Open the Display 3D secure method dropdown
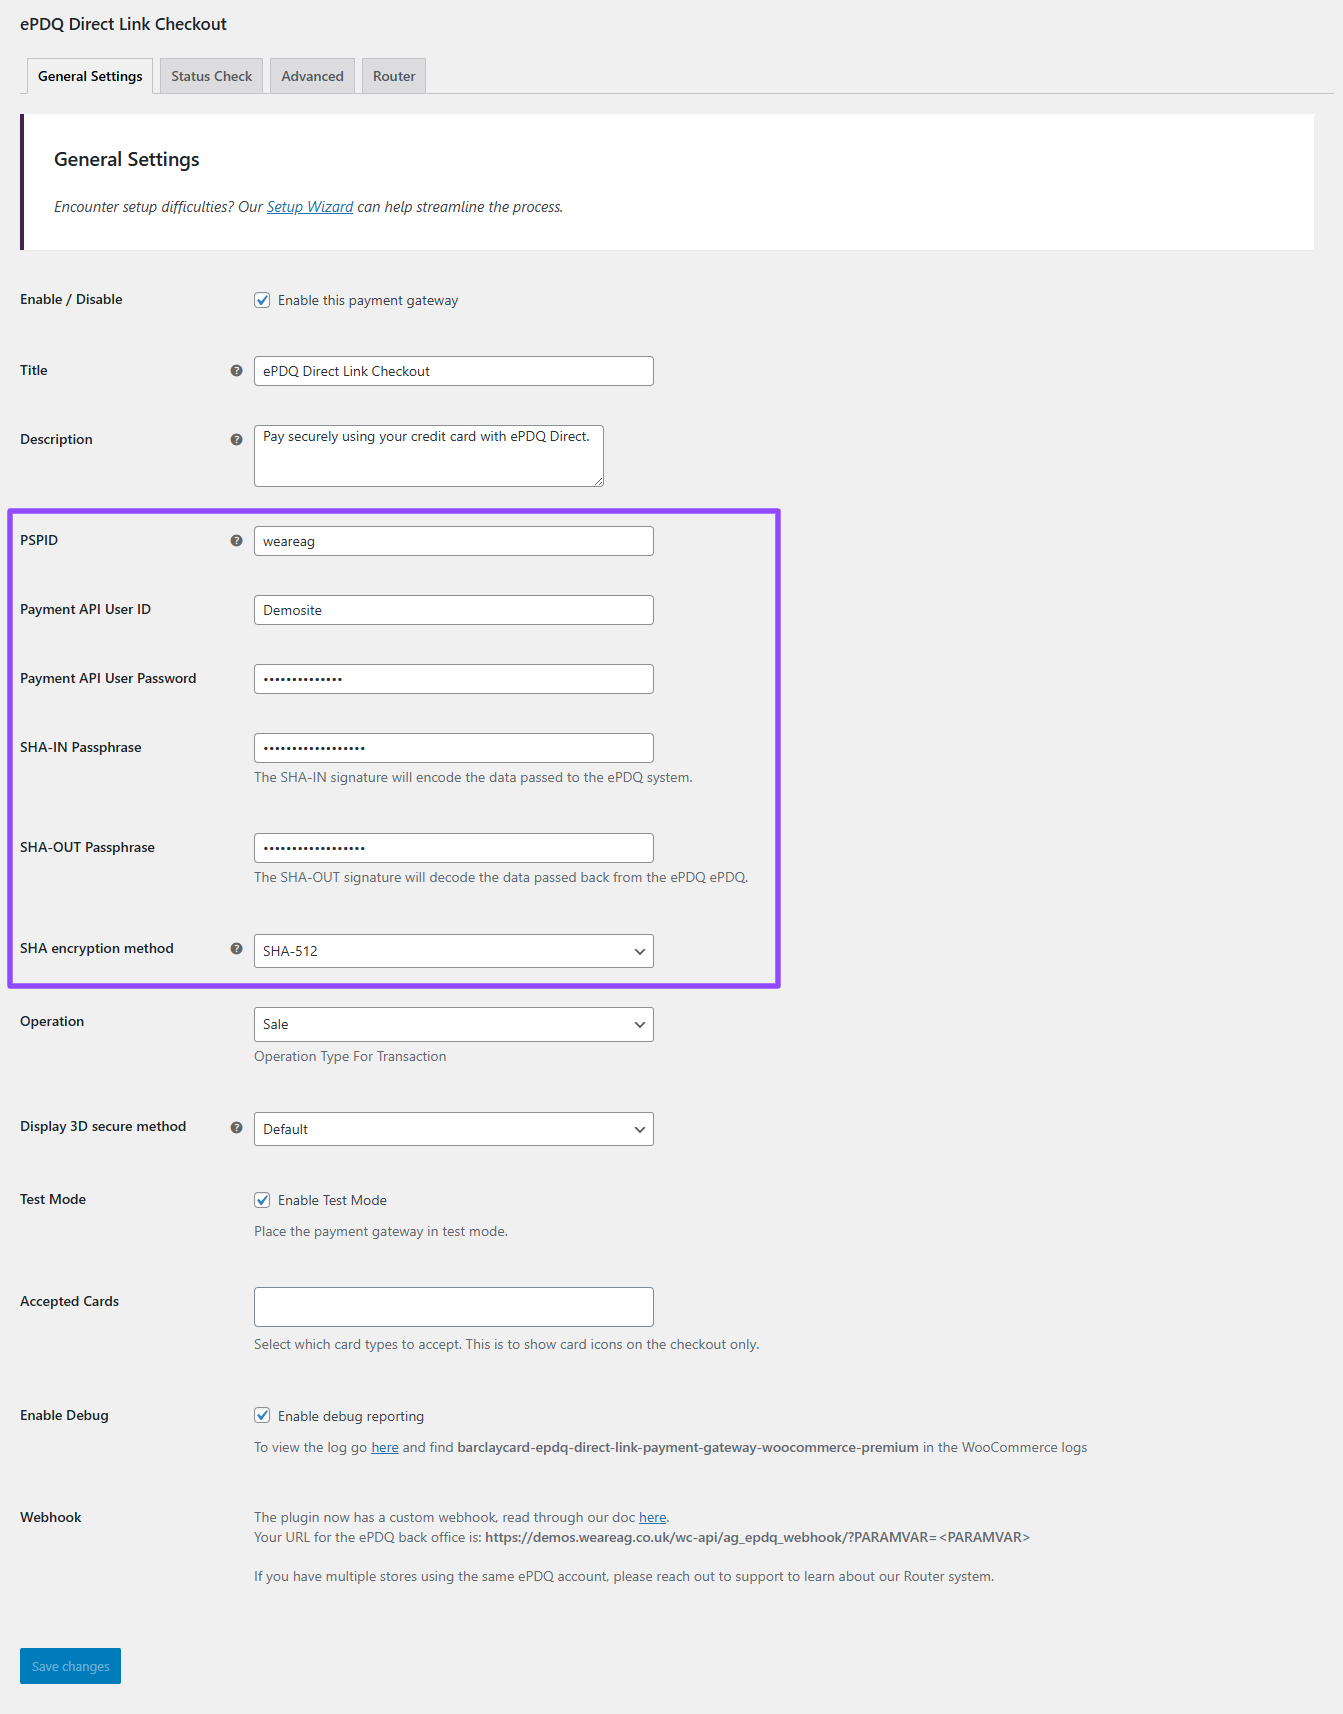 [x=454, y=1129]
